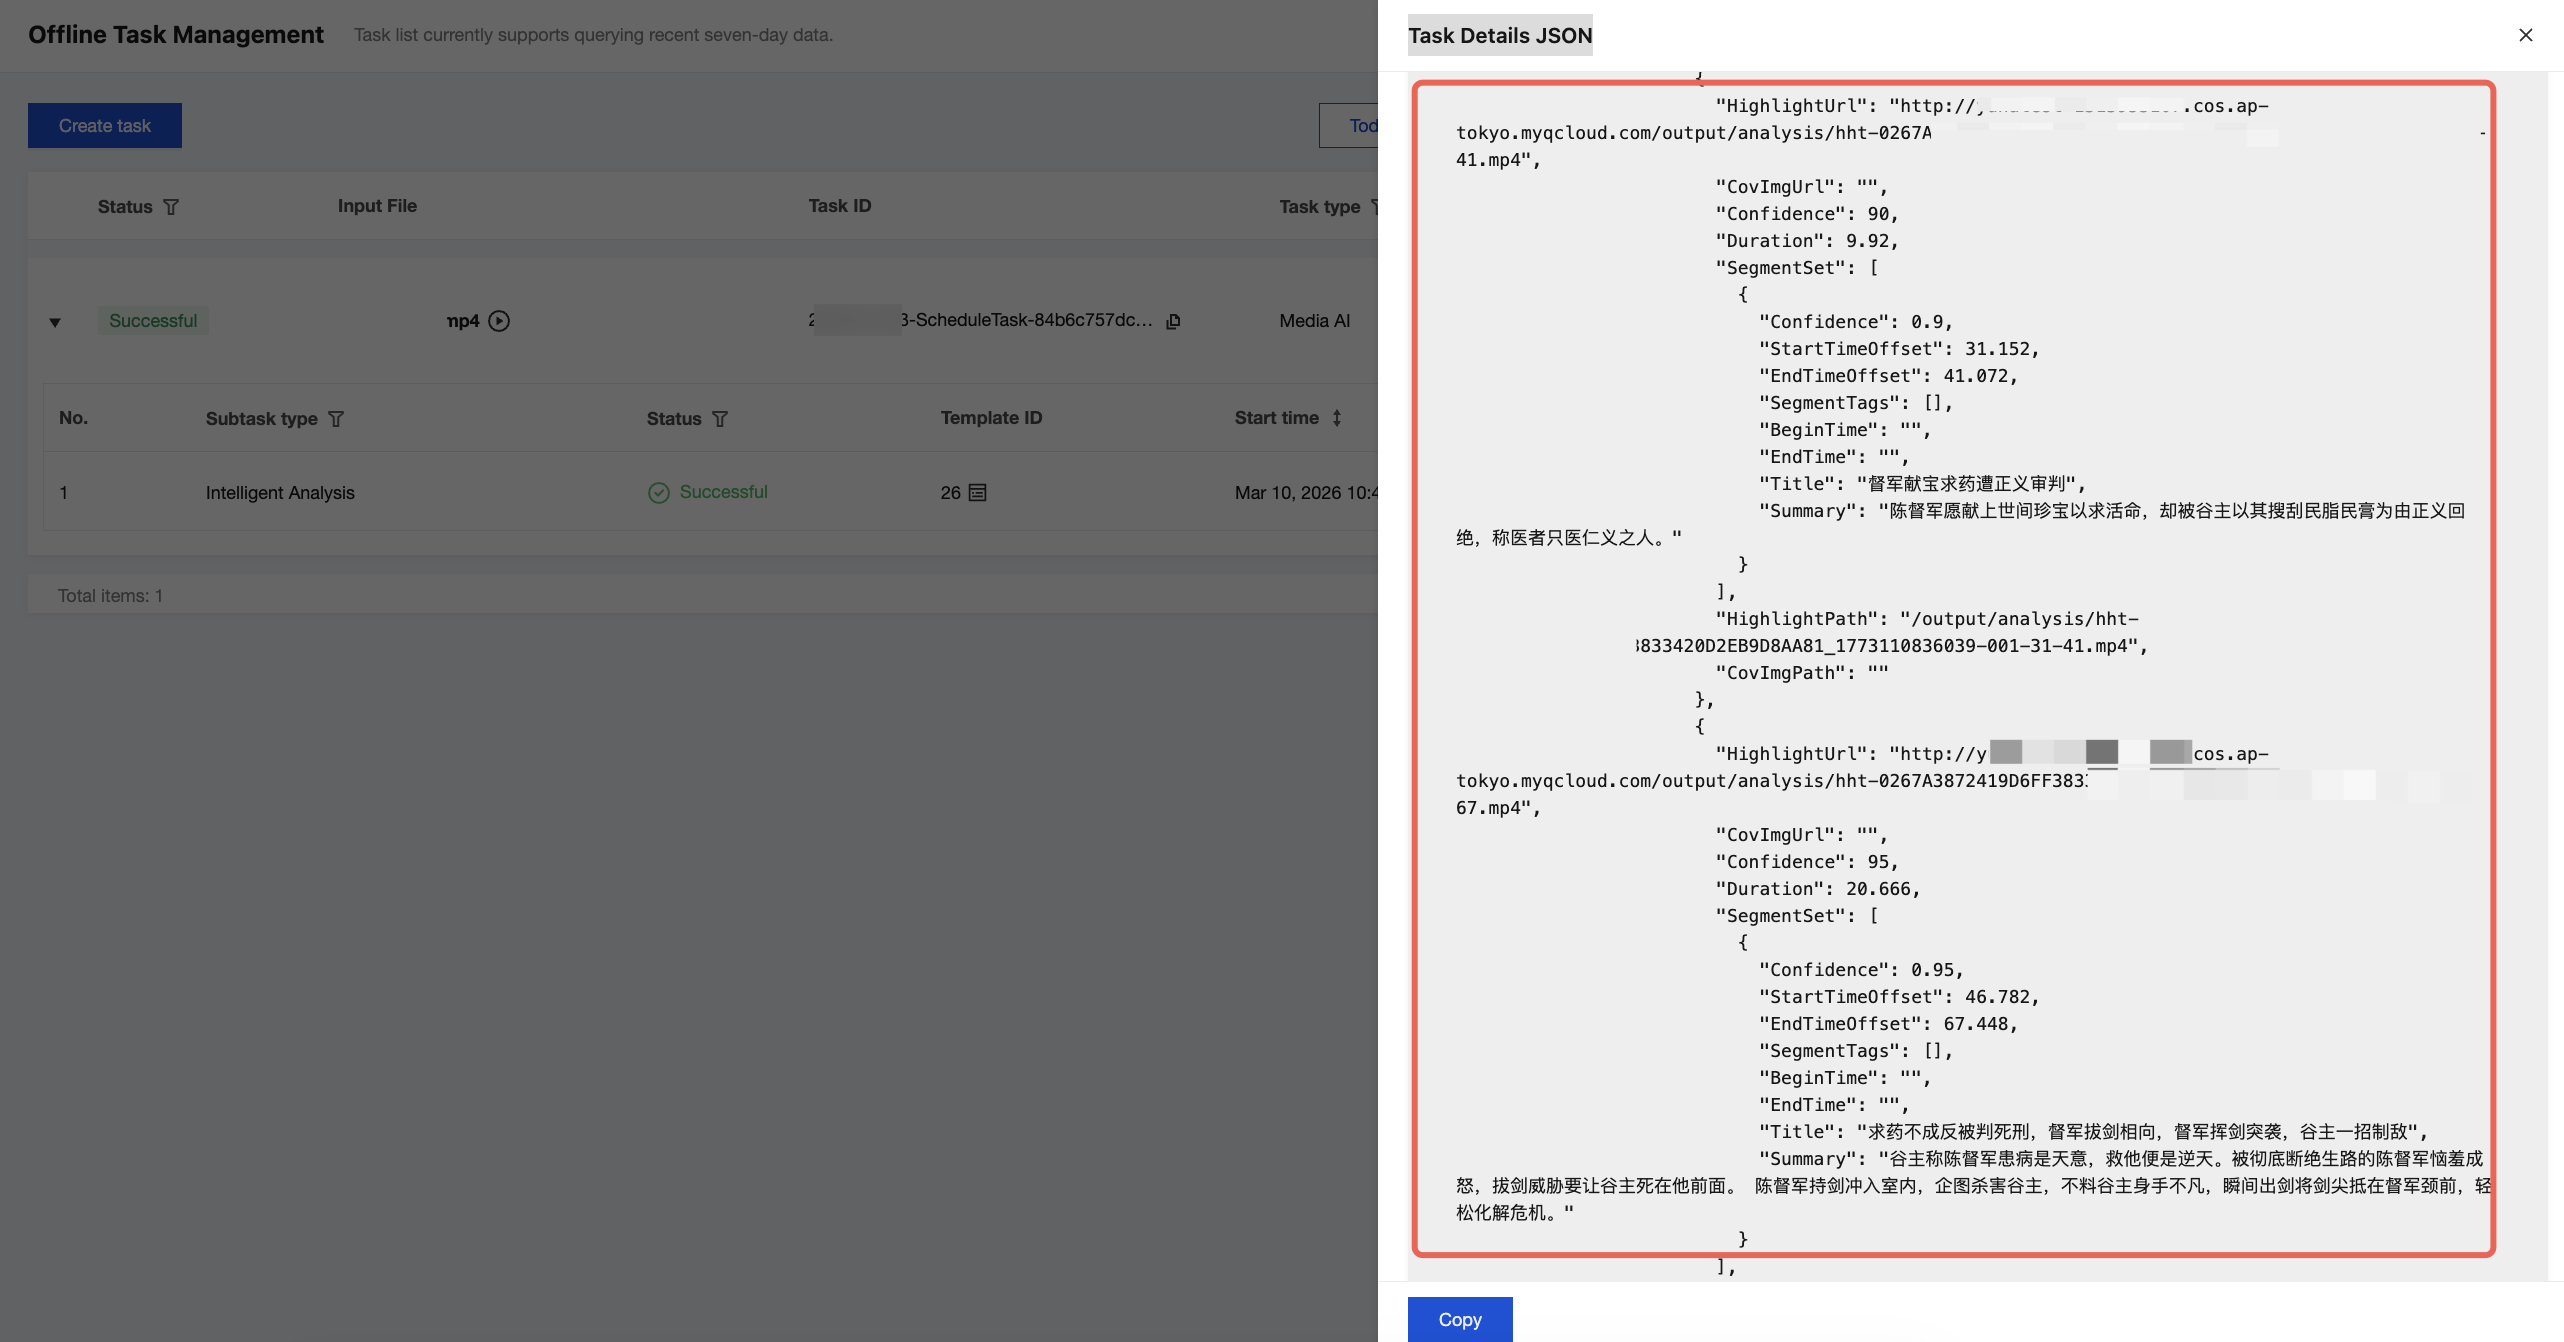Viewport: 2564px width, 1342px height.
Task: Play the input mp4 file preview
Action: (499, 321)
